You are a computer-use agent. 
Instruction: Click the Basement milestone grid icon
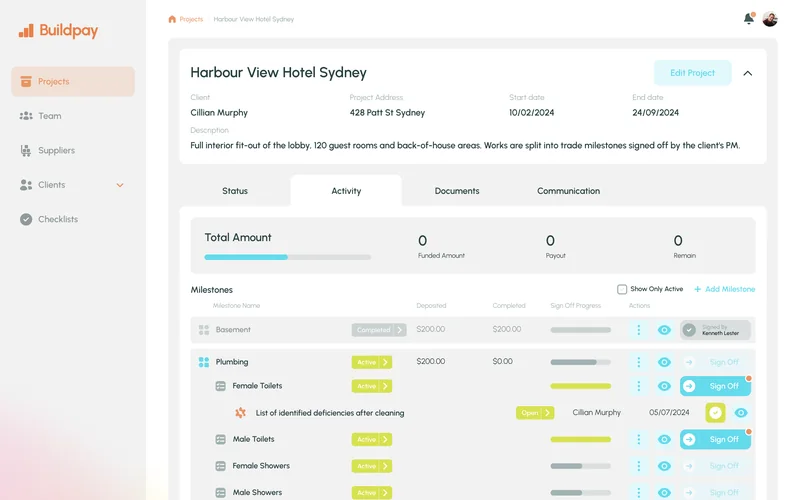(x=204, y=330)
